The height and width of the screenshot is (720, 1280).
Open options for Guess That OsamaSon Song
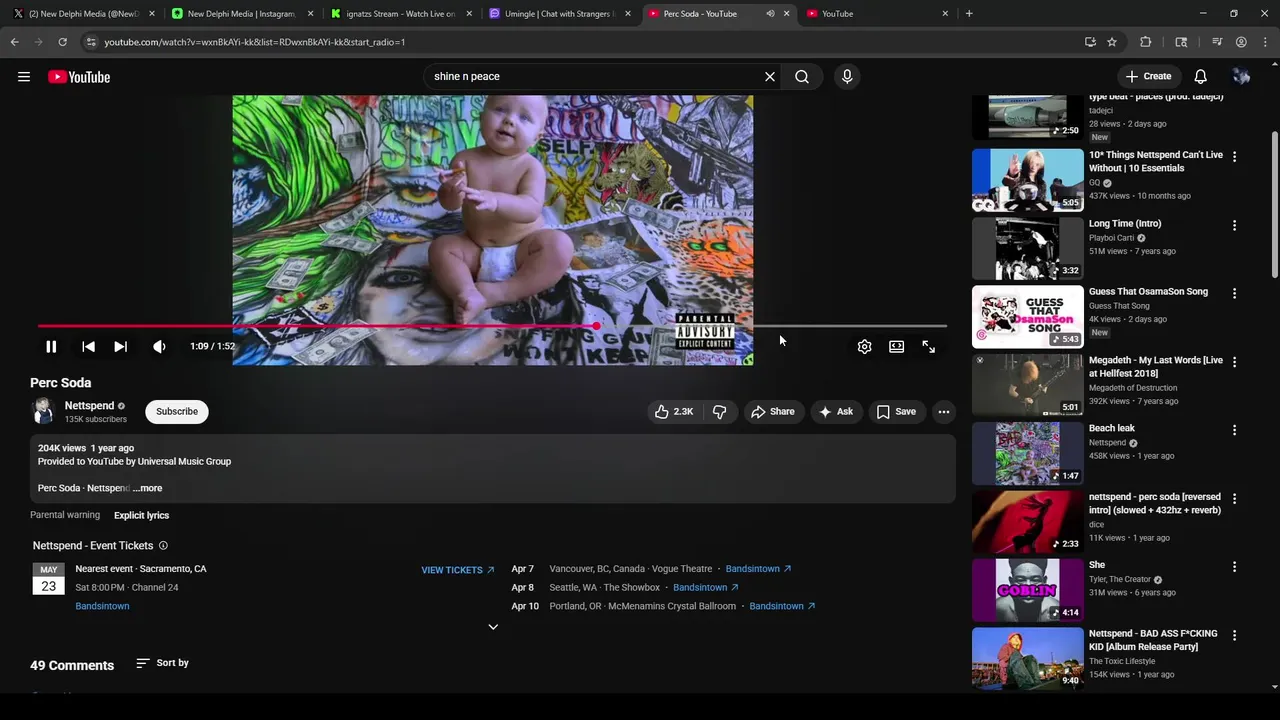coord(1234,294)
